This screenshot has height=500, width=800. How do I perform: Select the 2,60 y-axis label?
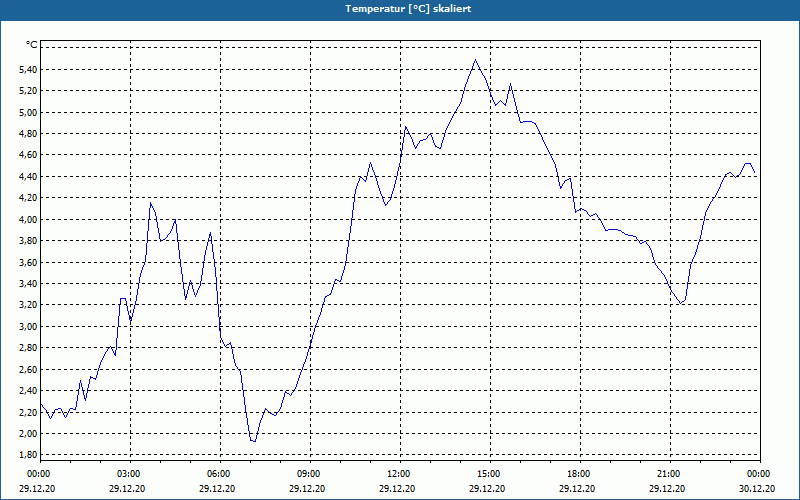pyautogui.click(x=28, y=369)
